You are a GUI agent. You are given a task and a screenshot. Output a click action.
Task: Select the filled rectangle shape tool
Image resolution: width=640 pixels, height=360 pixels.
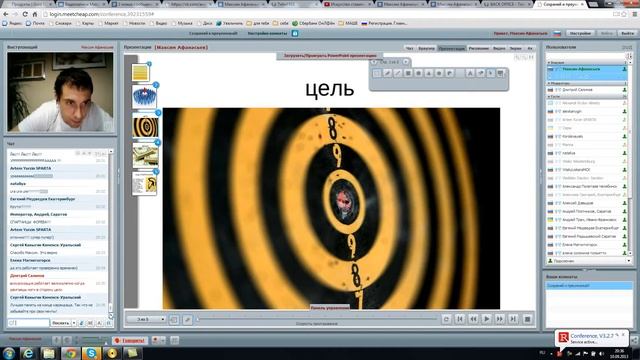coord(408,73)
